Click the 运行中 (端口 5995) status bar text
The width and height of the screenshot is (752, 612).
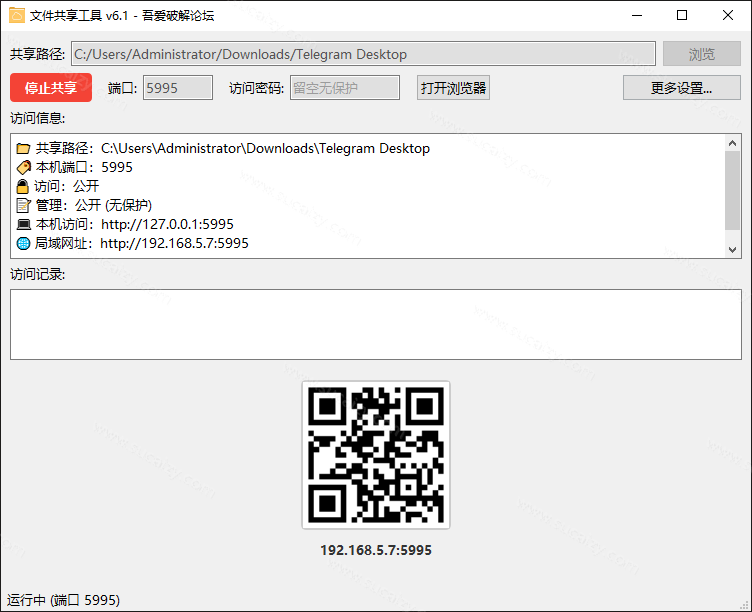(64, 600)
